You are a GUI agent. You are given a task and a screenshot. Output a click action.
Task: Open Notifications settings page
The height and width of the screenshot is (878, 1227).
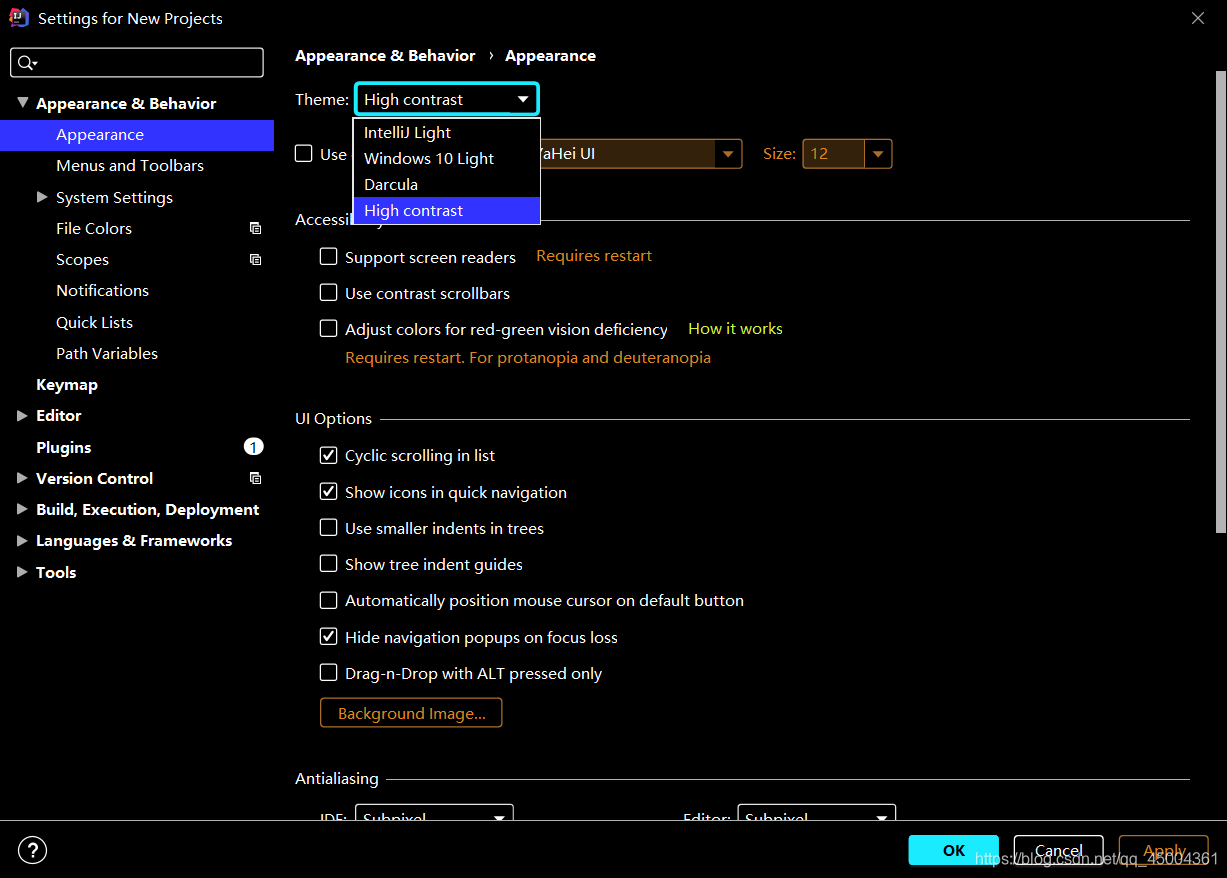coord(102,290)
